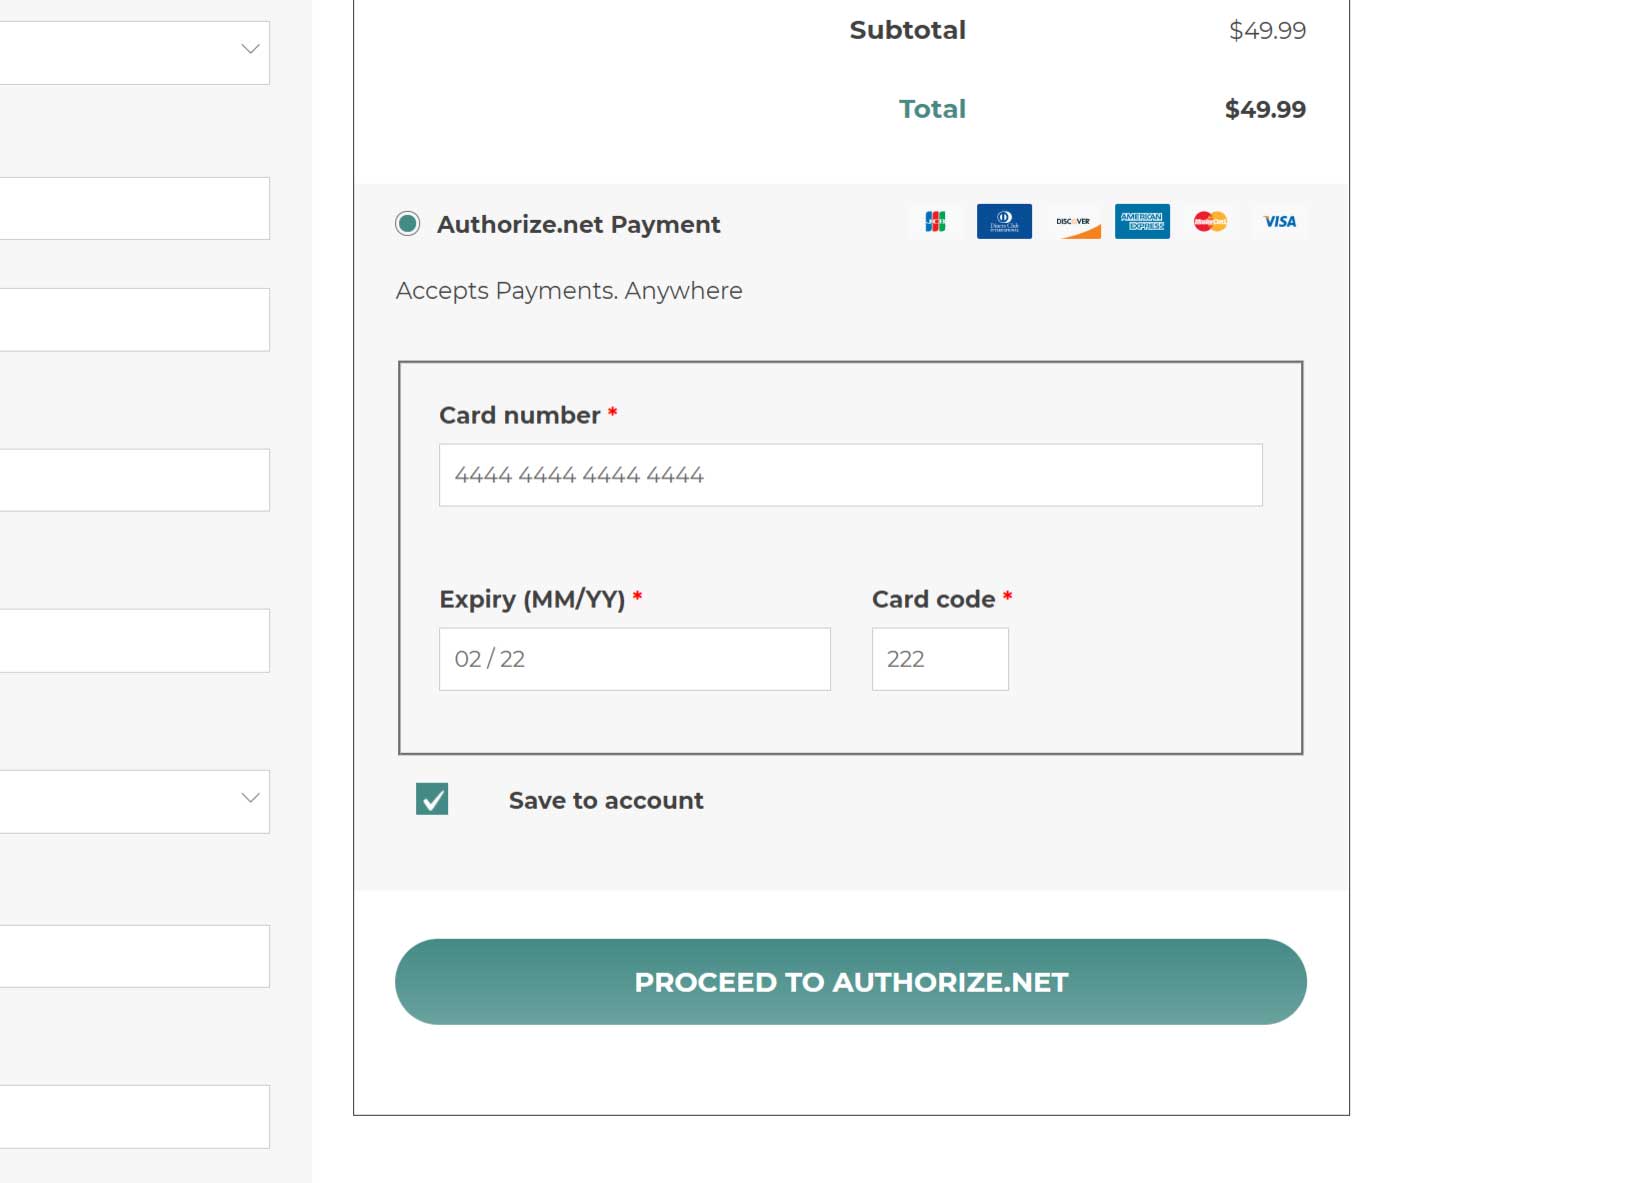Click the American Express card logo
Viewport: 1638px width, 1183px height.
(x=1142, y=222)
